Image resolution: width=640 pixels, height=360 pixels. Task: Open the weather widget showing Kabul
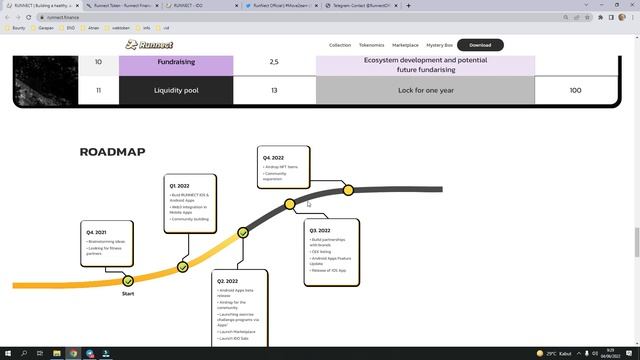[x=554, y=353]
